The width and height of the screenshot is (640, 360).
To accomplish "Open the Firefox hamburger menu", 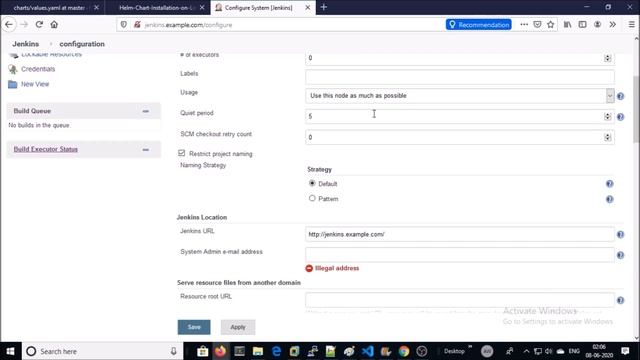I will pyautogui.click(x=631, y=24).
